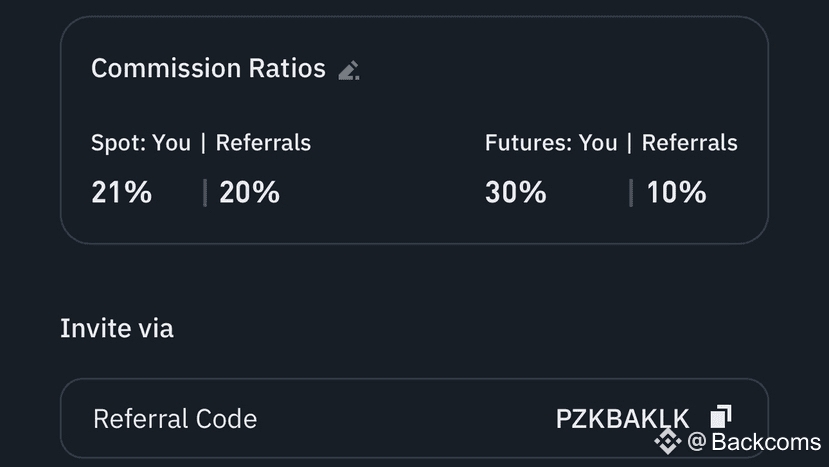This screenshot has height=467, width=829.
Task: Click the 'Spot: You' label
Action: click(140, 143)
